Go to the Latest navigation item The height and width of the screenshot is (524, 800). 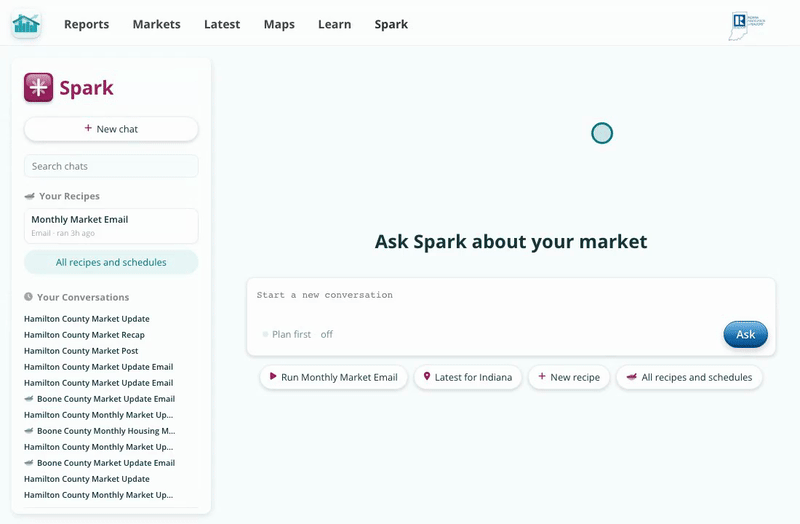222,24
